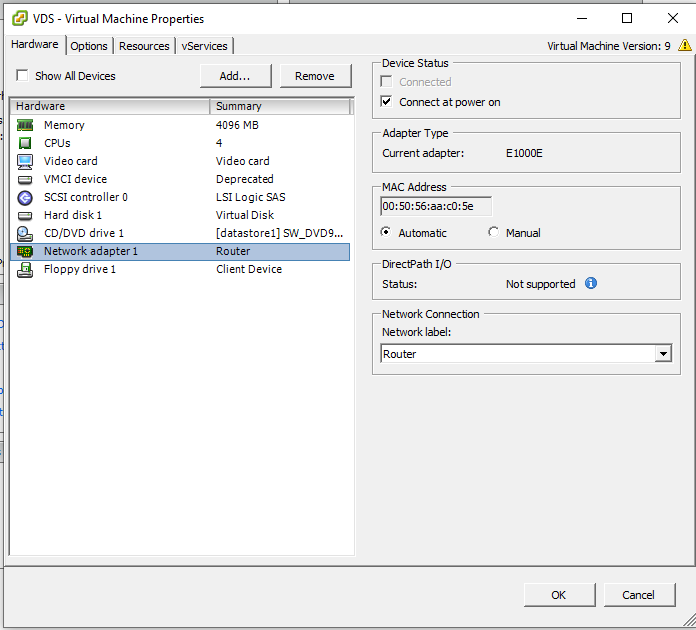The height and width of the screenshot is (630, 696).
Task: Click the Add... button
Action: [x=235, y=76]
